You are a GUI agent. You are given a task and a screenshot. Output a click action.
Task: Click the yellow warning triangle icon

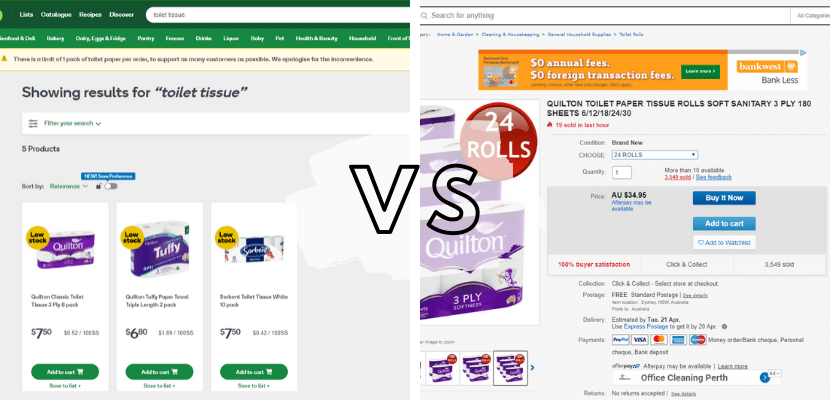pyautogui.click(x=4, y=59)
